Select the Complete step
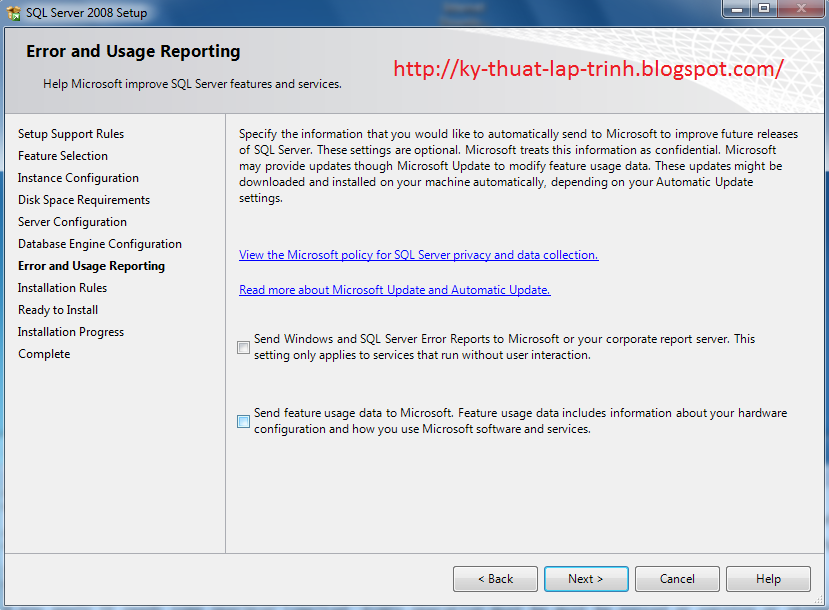The image size is (829, 610). [44, 354]
